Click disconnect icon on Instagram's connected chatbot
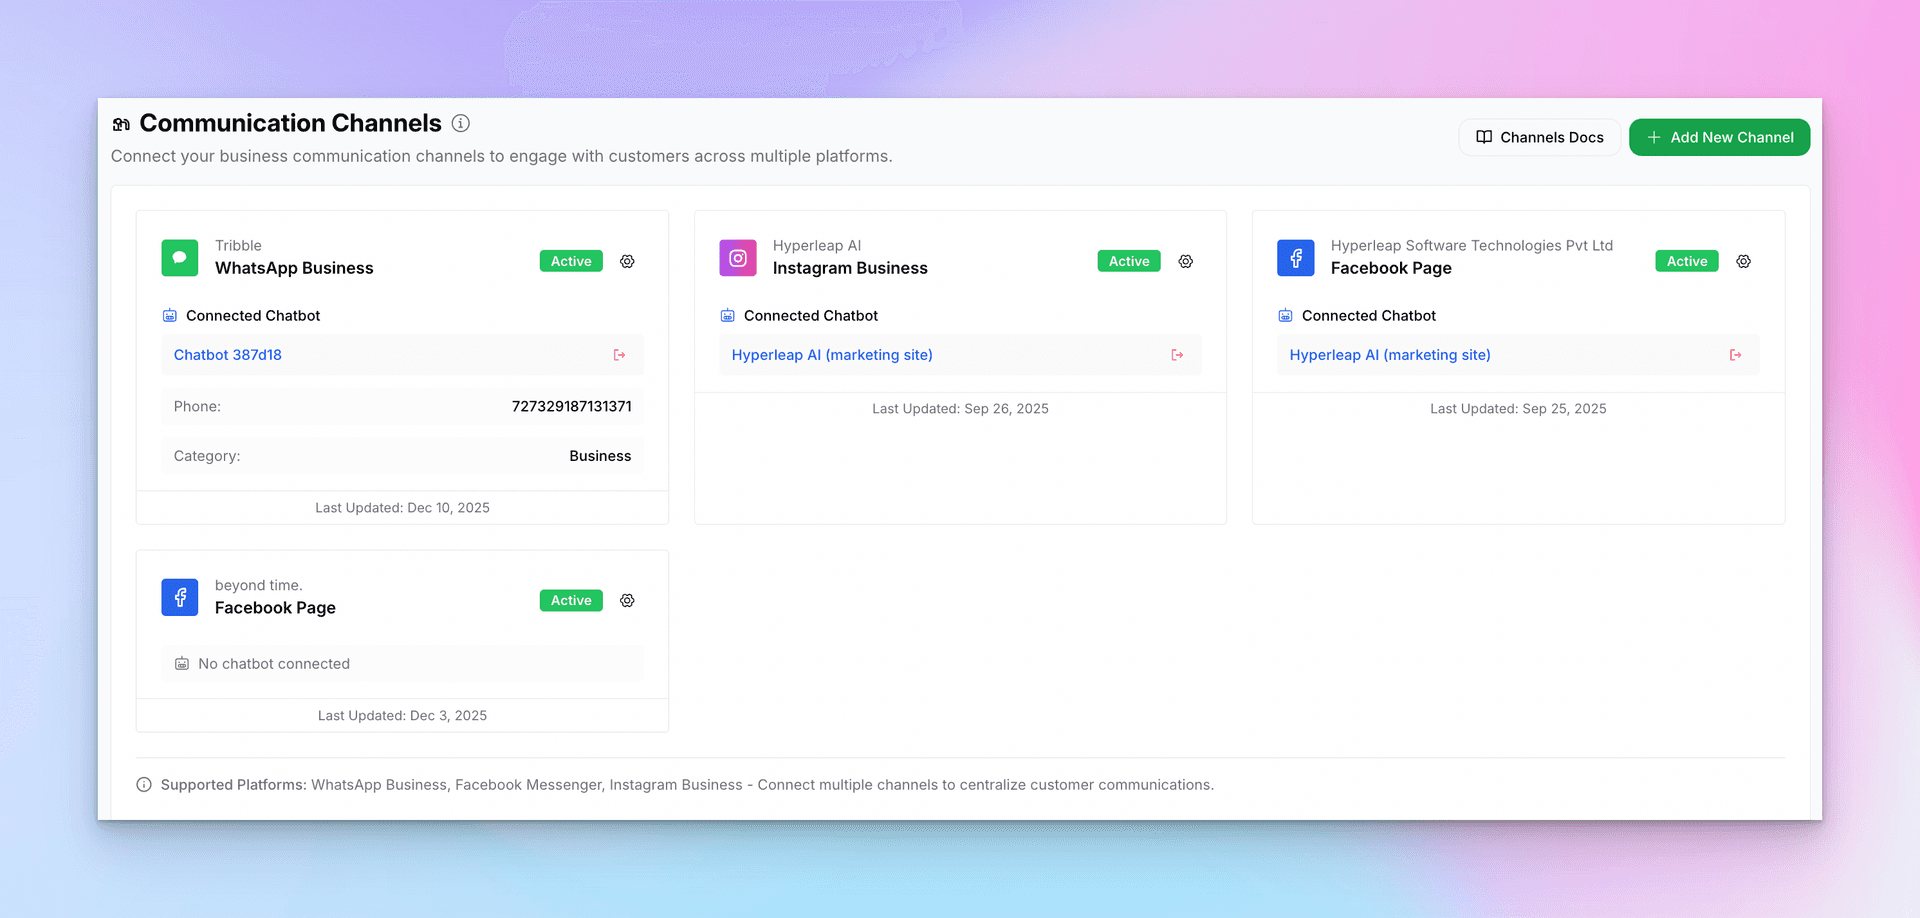 [x=1177, y=355]
